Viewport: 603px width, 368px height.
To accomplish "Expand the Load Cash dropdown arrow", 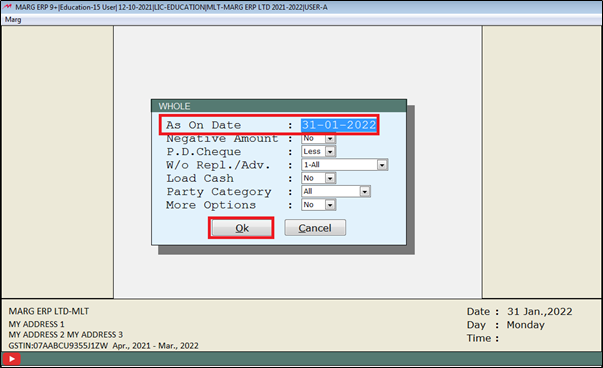I will pyautogui.click(x=330, y=178).
